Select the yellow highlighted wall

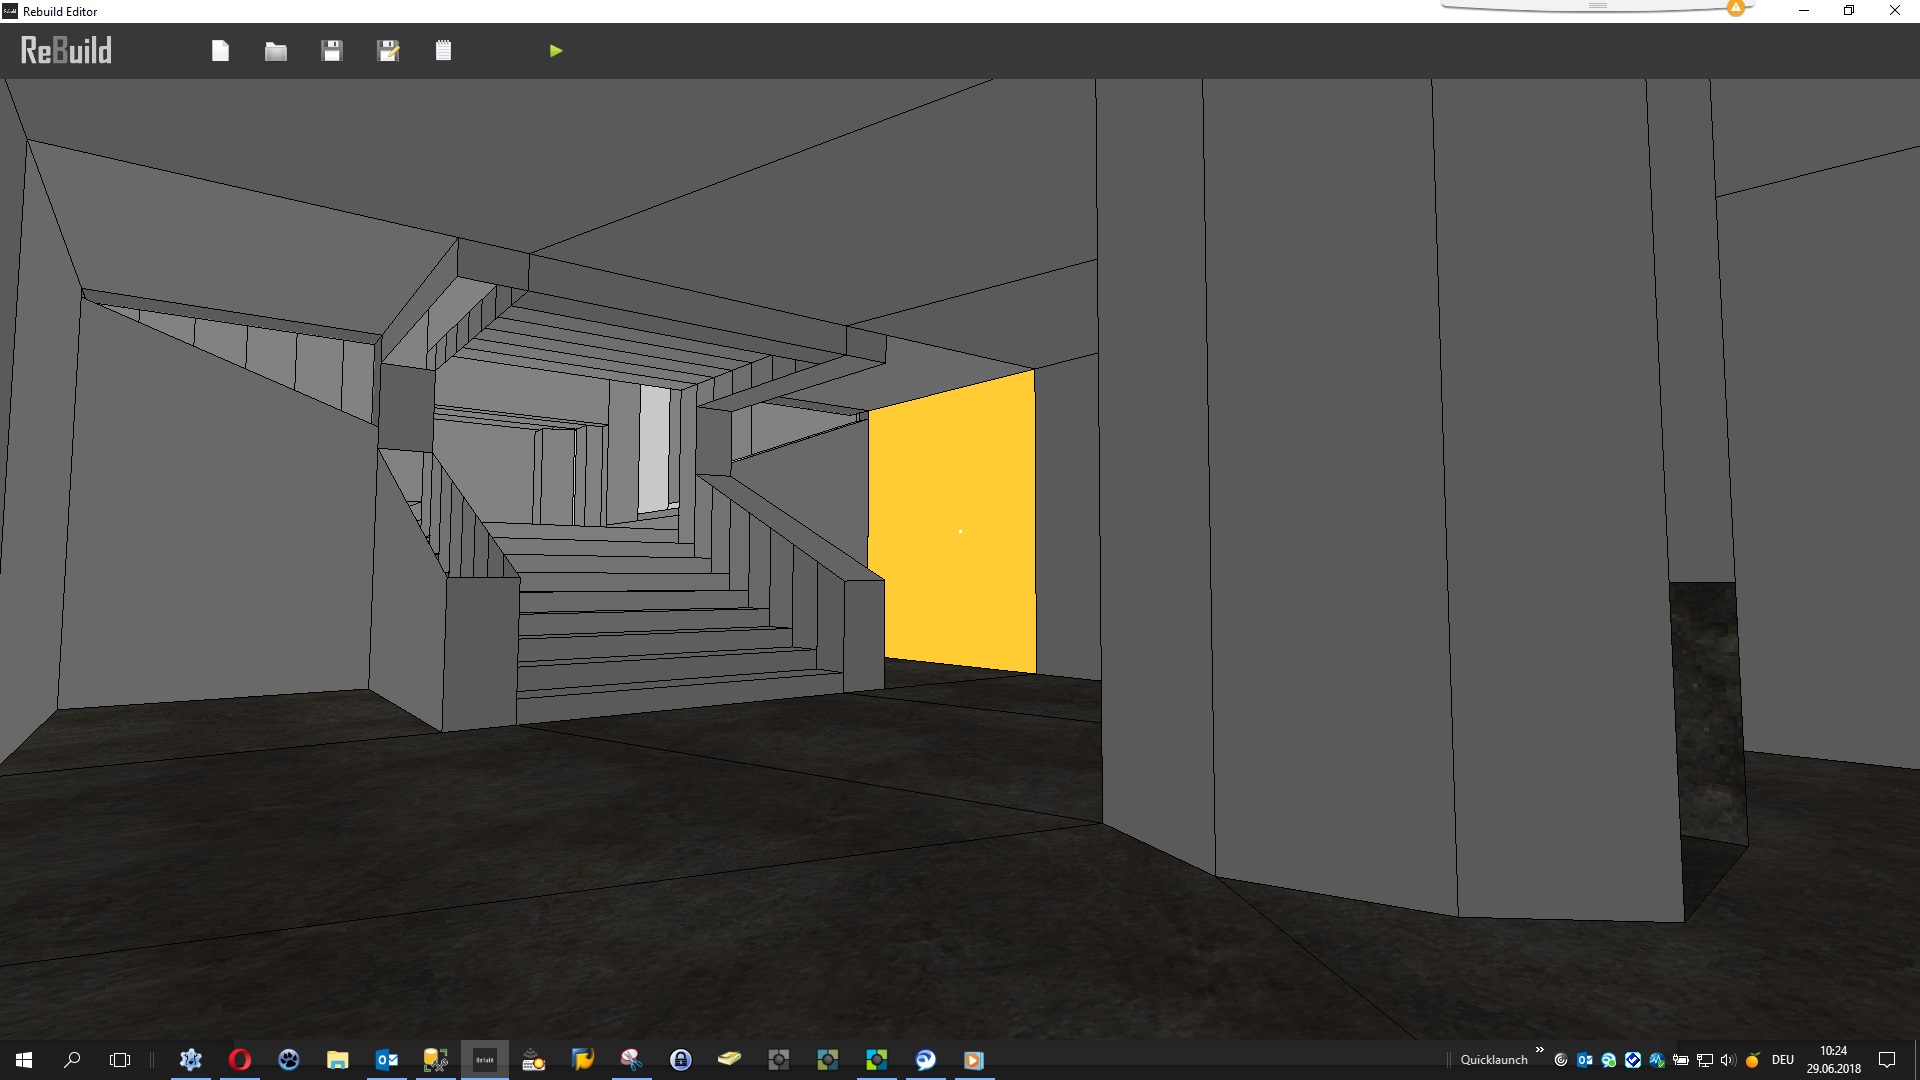(950, 520)
